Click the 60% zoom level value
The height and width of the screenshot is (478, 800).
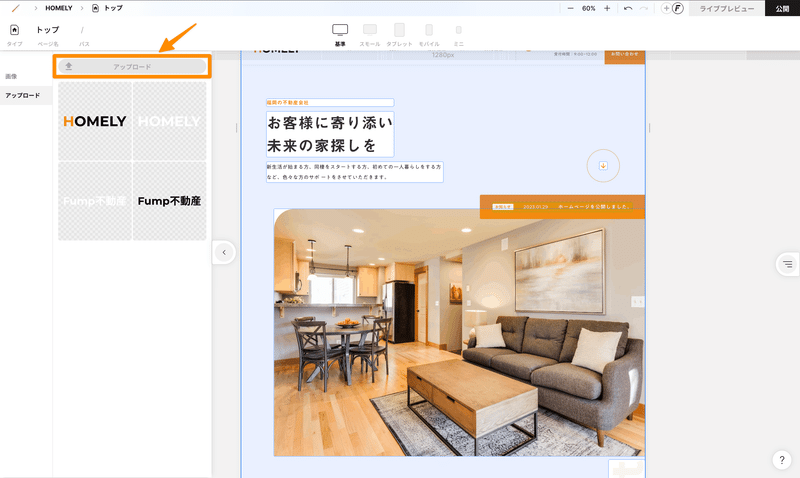pyautogui.click(x=588, y=8)
